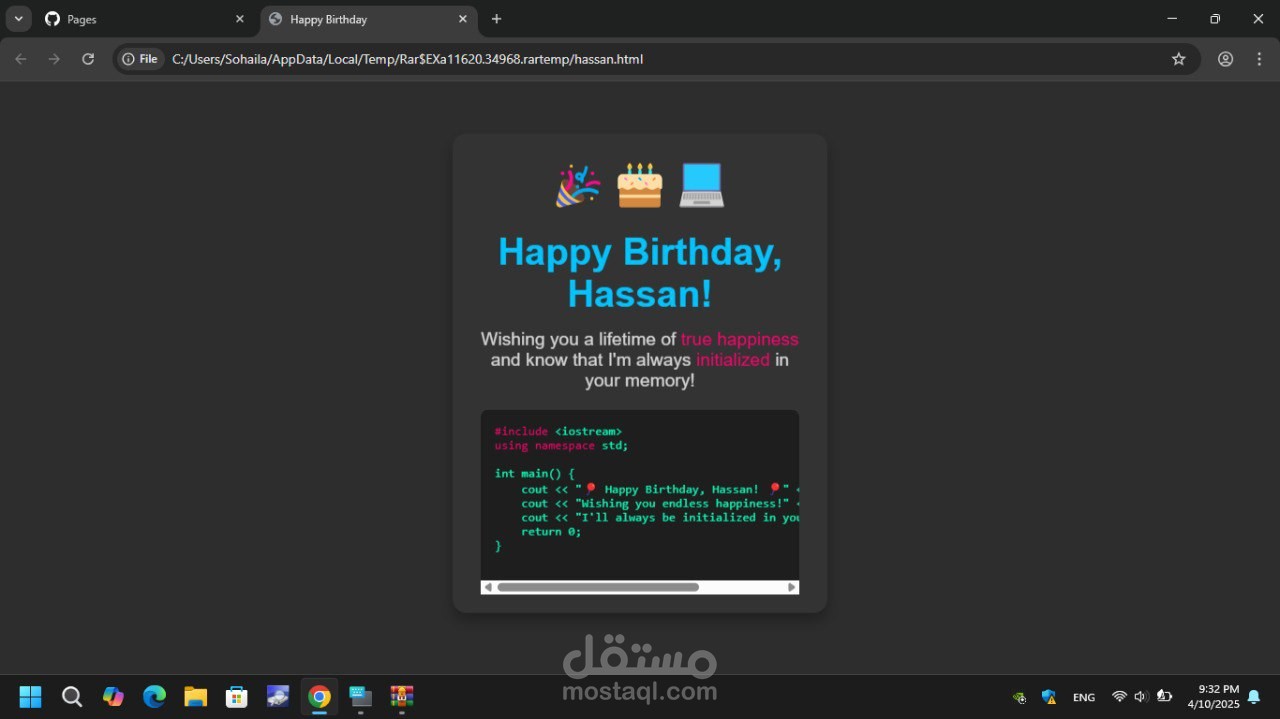This screenshot has height=719, width=1280.
Task: Click the party popper emoji
Action: pyautogui.click(x=578, y=186)
